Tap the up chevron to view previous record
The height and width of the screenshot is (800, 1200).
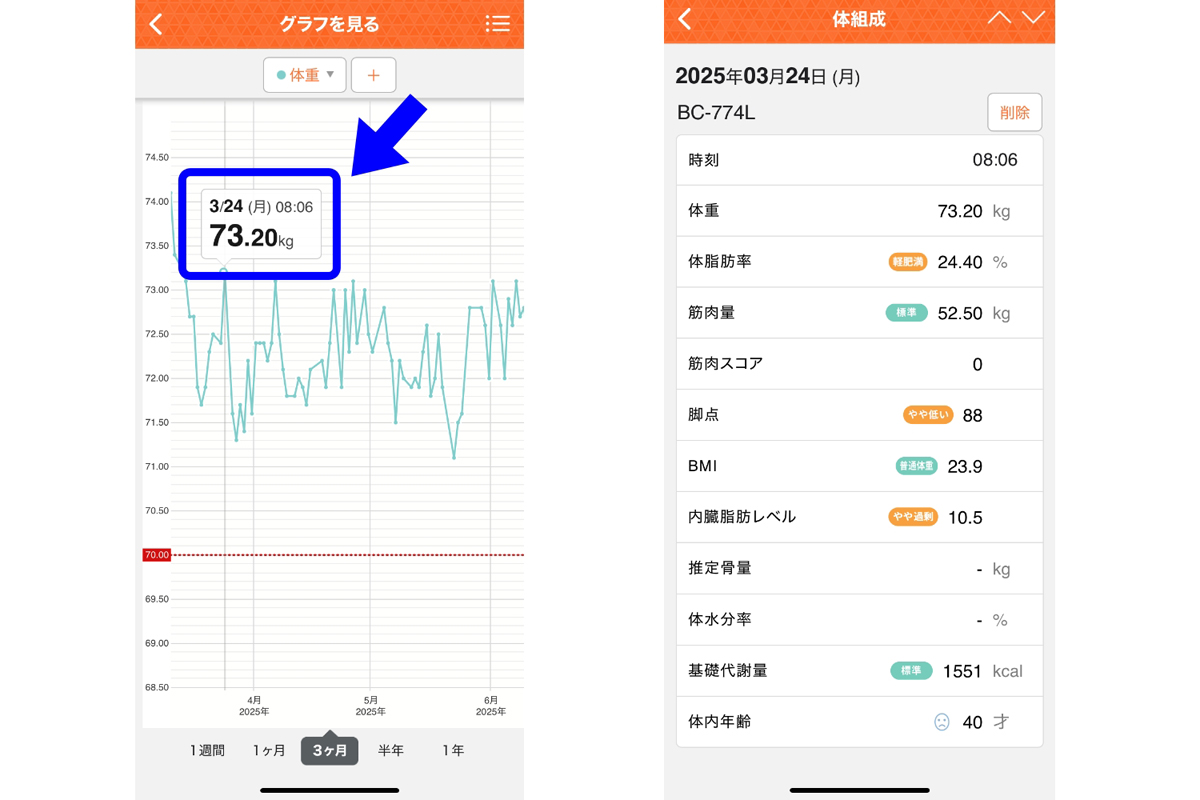click(x=1001, y=18)
